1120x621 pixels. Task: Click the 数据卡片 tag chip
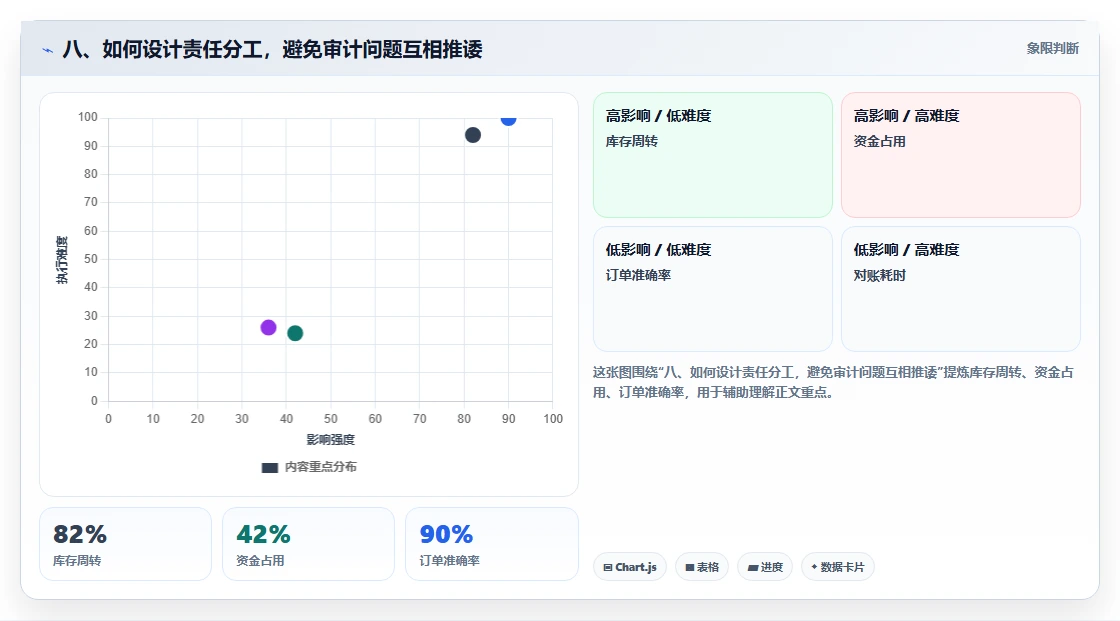tap(838, 567)
